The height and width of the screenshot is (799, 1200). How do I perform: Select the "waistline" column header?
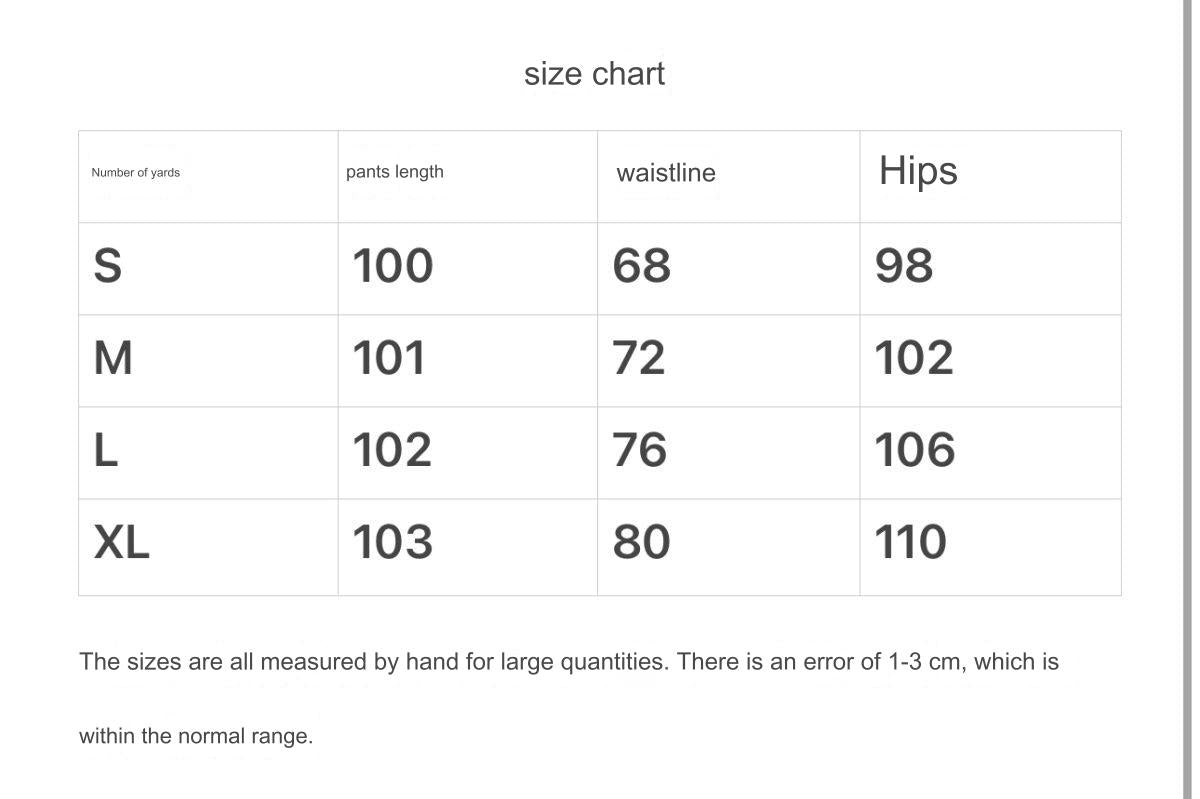(666, 173)
